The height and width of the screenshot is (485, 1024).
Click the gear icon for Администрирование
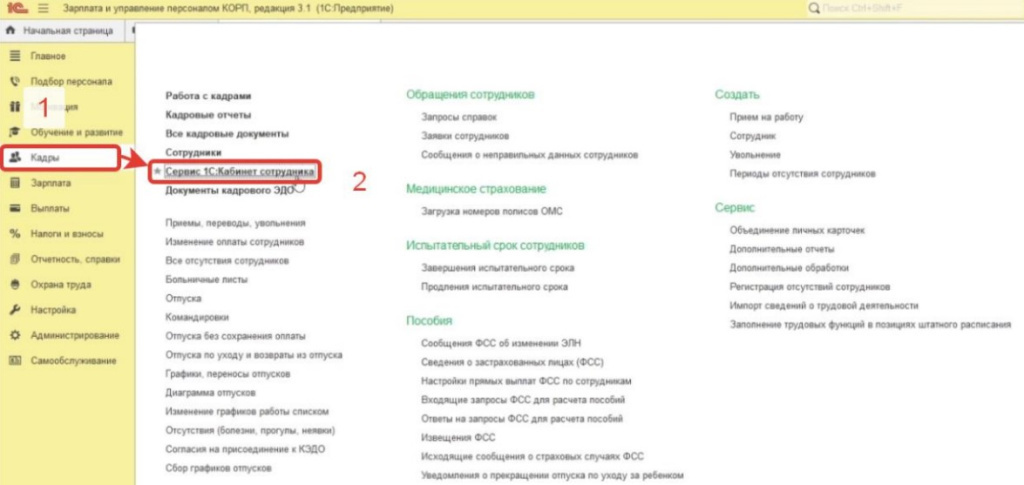coord(14,335)
